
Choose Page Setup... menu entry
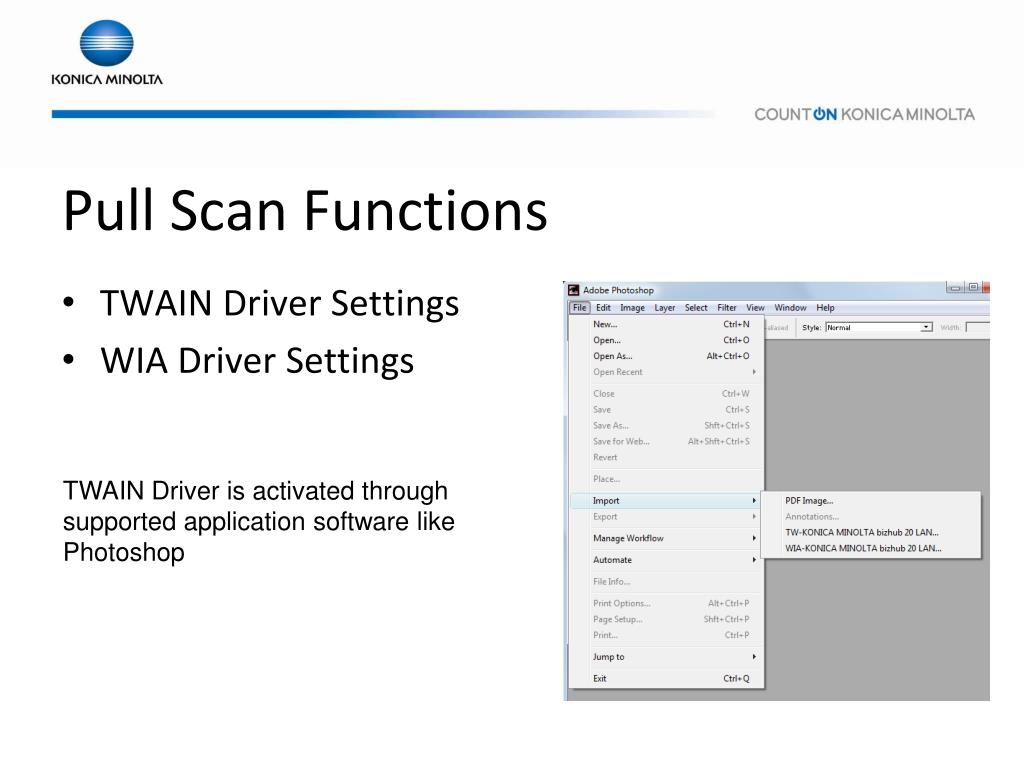667,619
